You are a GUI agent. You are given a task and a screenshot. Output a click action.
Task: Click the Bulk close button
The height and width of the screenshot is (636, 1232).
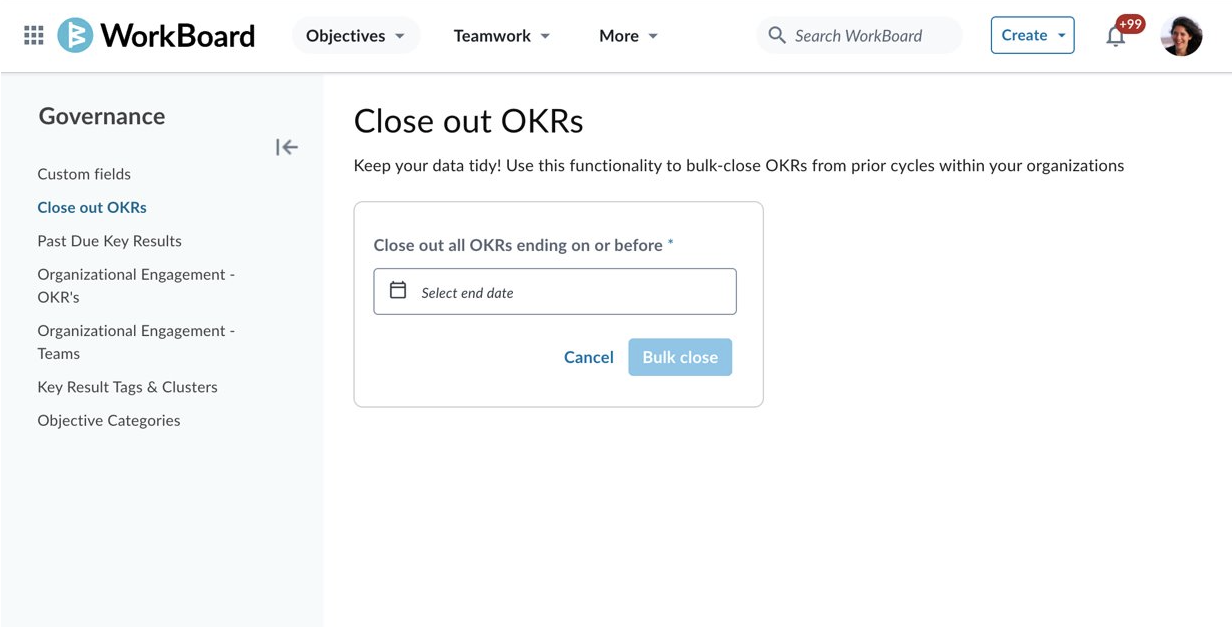coord(680,357)
